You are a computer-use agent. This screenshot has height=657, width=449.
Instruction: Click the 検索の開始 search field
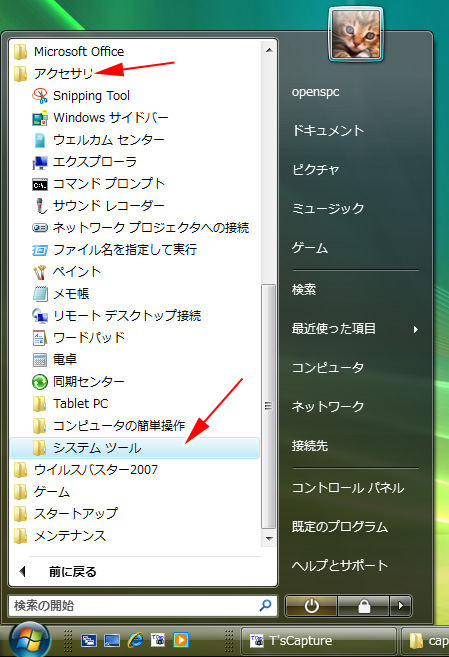[143, 606]
